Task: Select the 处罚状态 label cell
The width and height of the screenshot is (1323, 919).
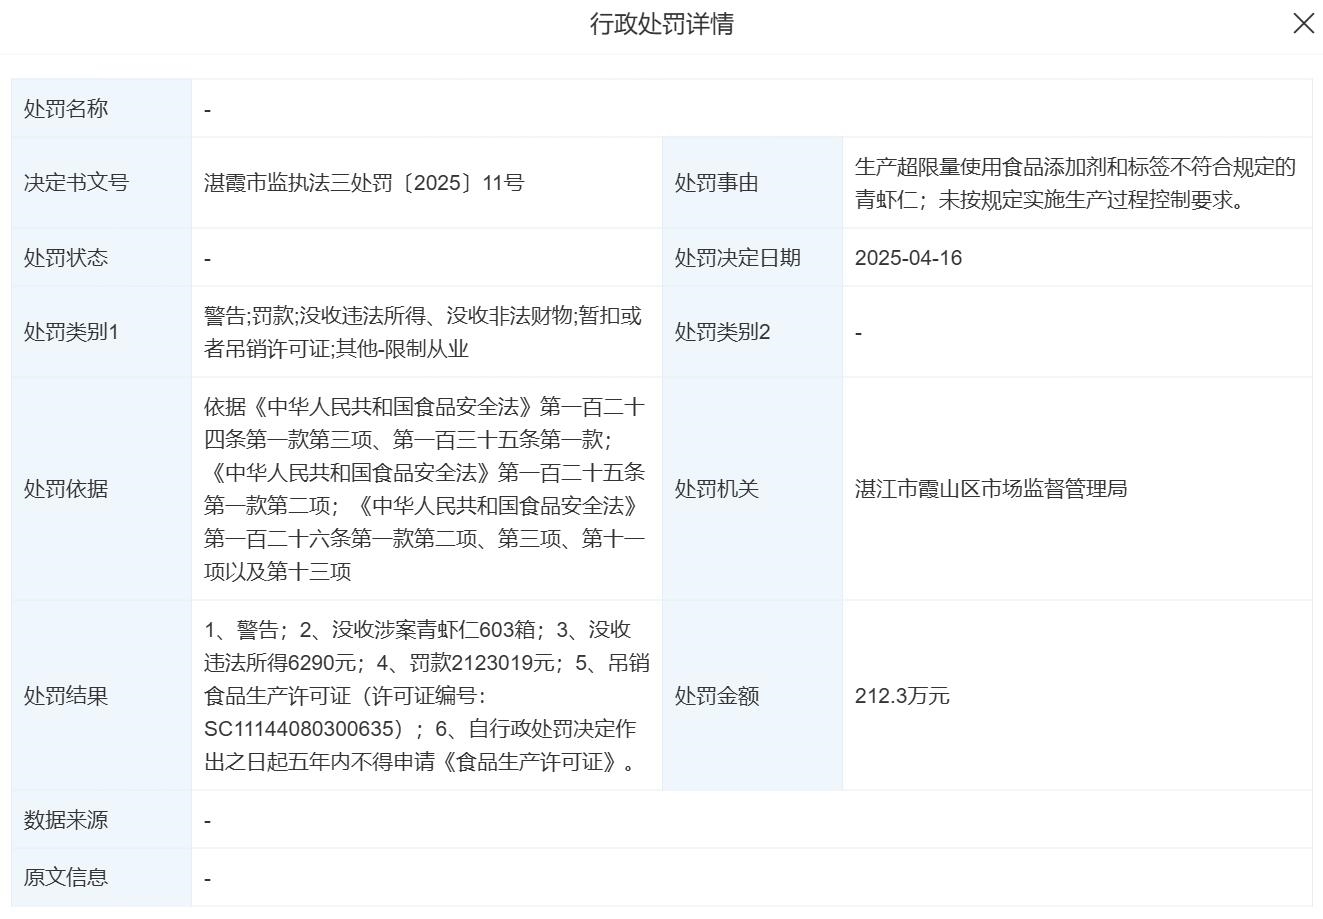Action: [101, 257]
